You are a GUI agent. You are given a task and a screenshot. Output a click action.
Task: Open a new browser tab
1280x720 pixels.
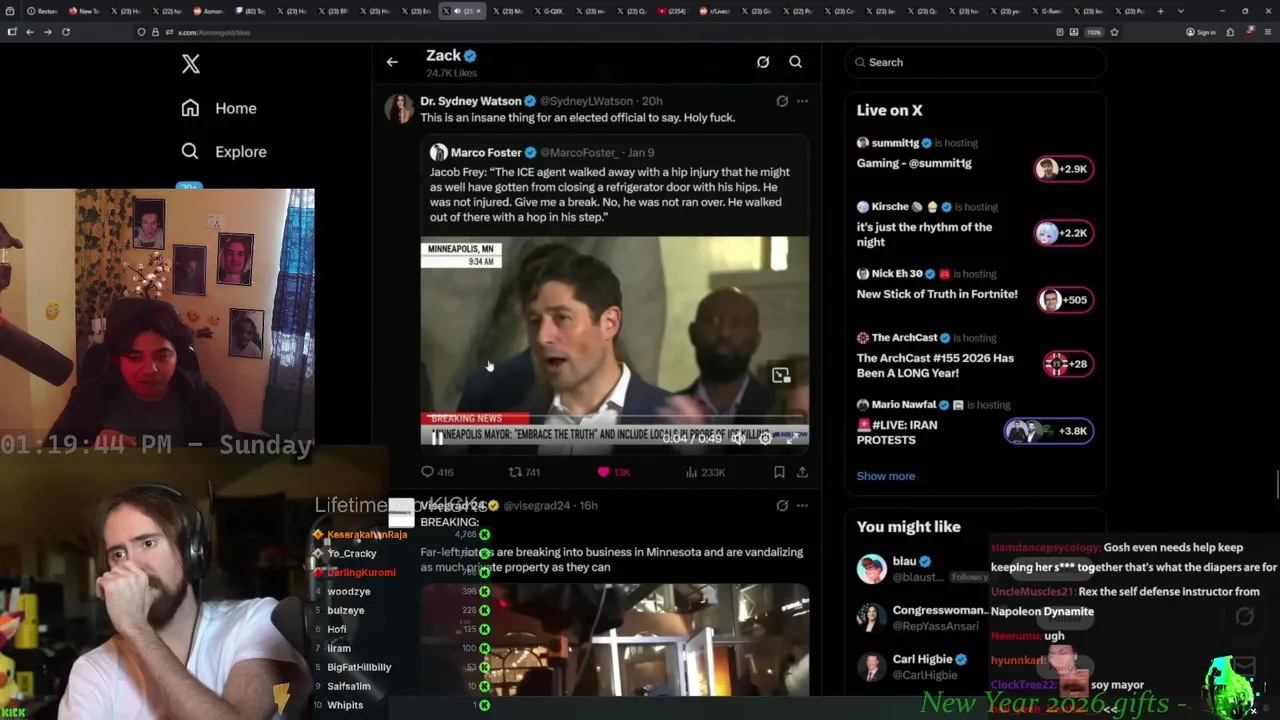coord(1159,11)
